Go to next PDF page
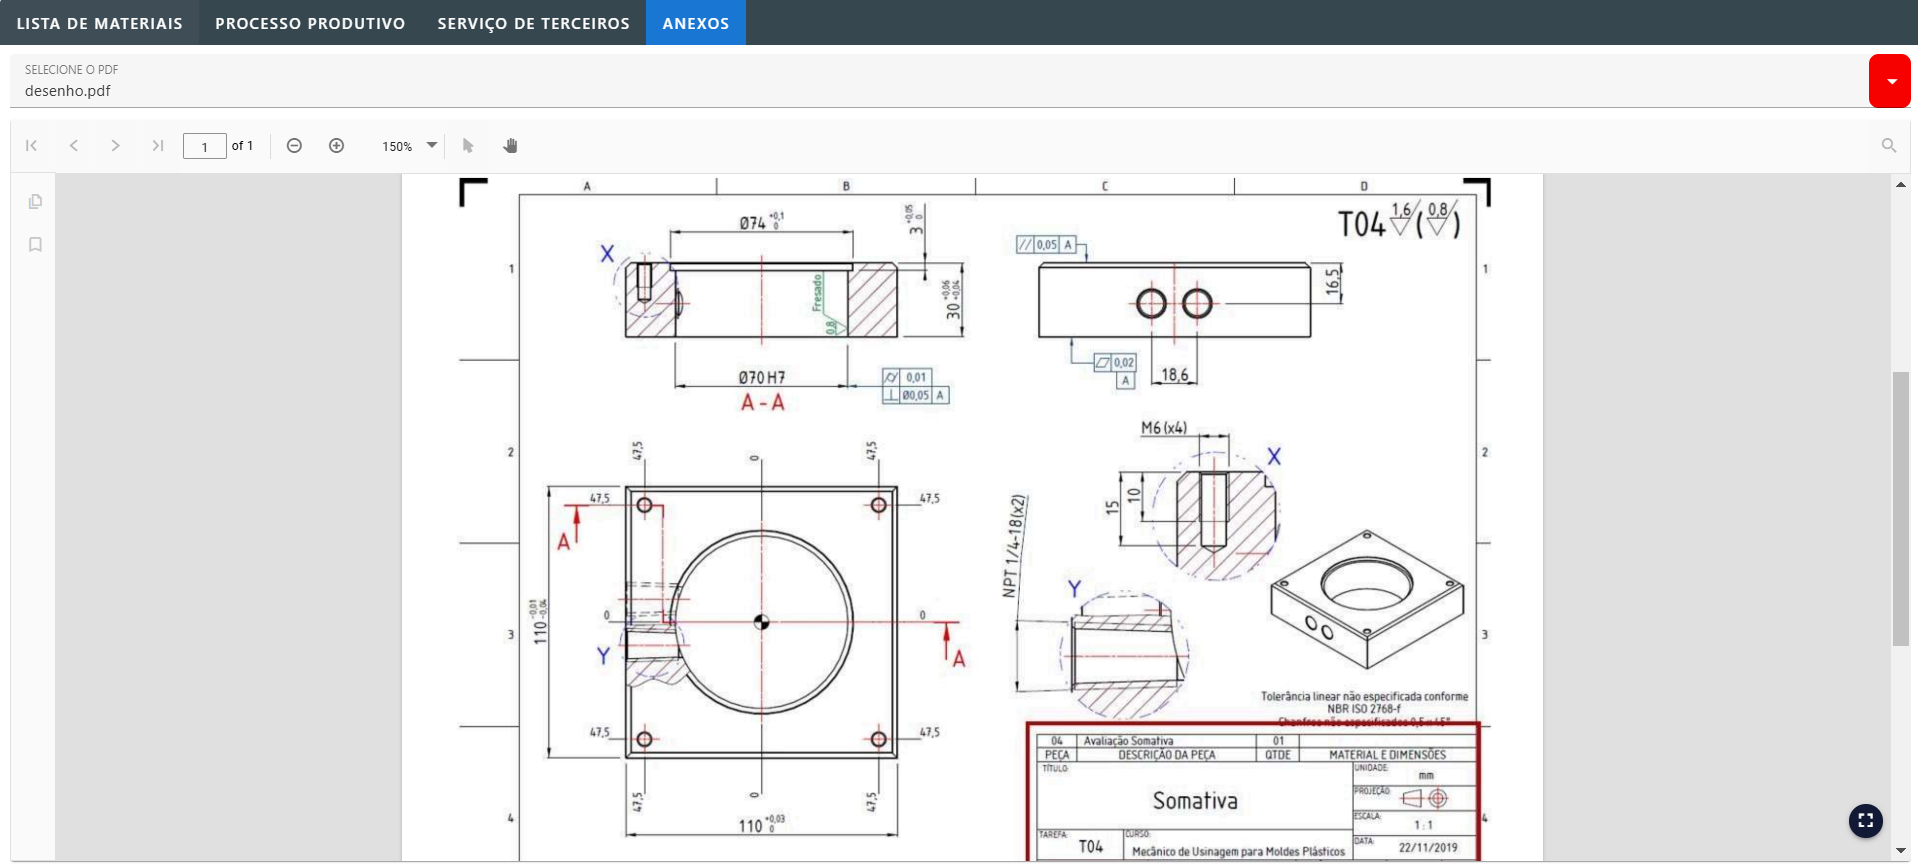This screenshot has width=1918, height=865. click(116, 146)
